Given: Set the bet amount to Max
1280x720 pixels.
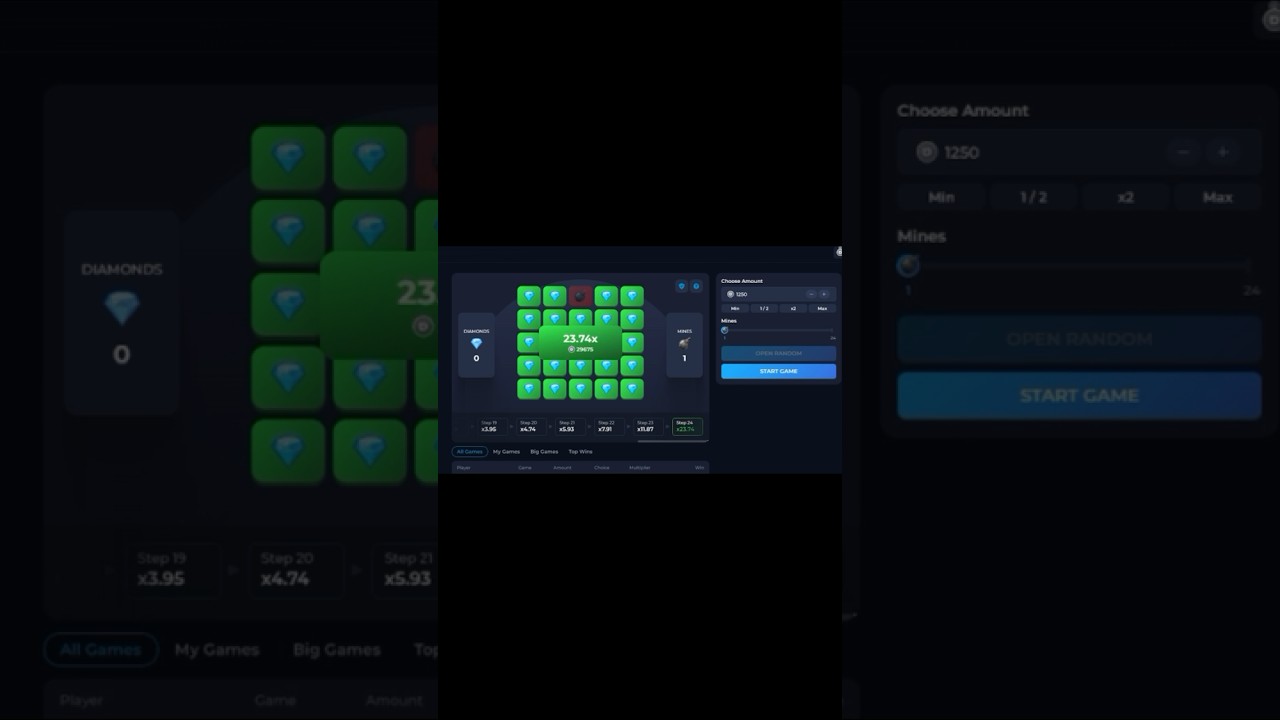Looking at the screenshot, I should [822, 308].
